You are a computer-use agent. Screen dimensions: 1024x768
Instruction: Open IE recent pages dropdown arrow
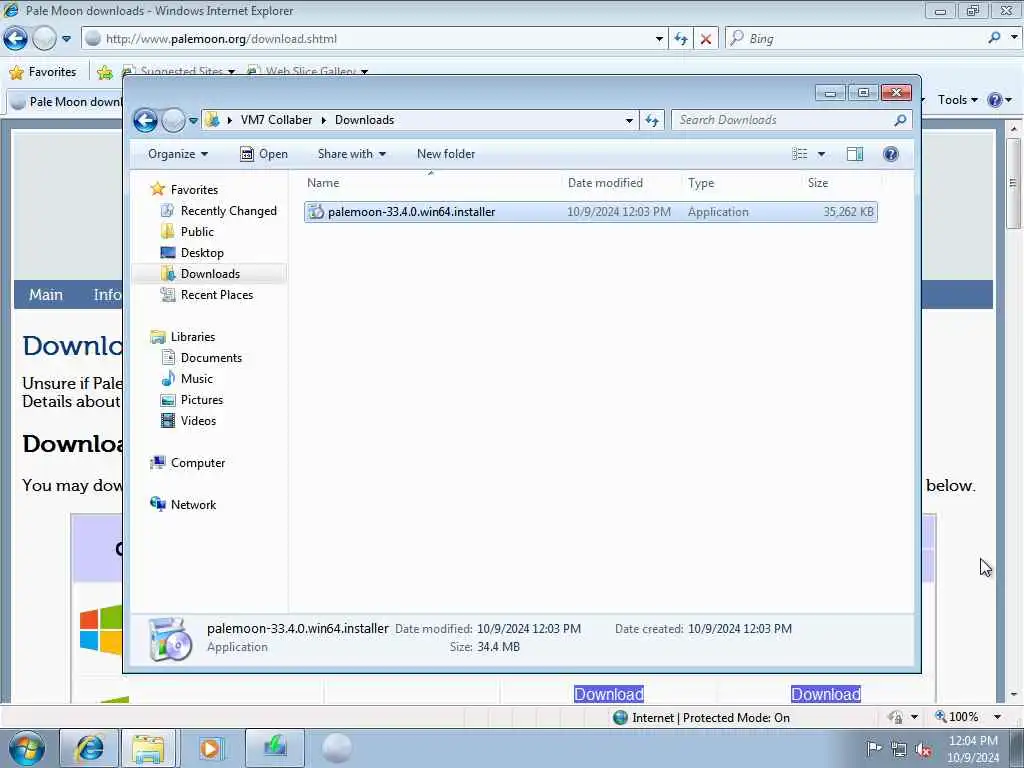click(x=66, y=39)
